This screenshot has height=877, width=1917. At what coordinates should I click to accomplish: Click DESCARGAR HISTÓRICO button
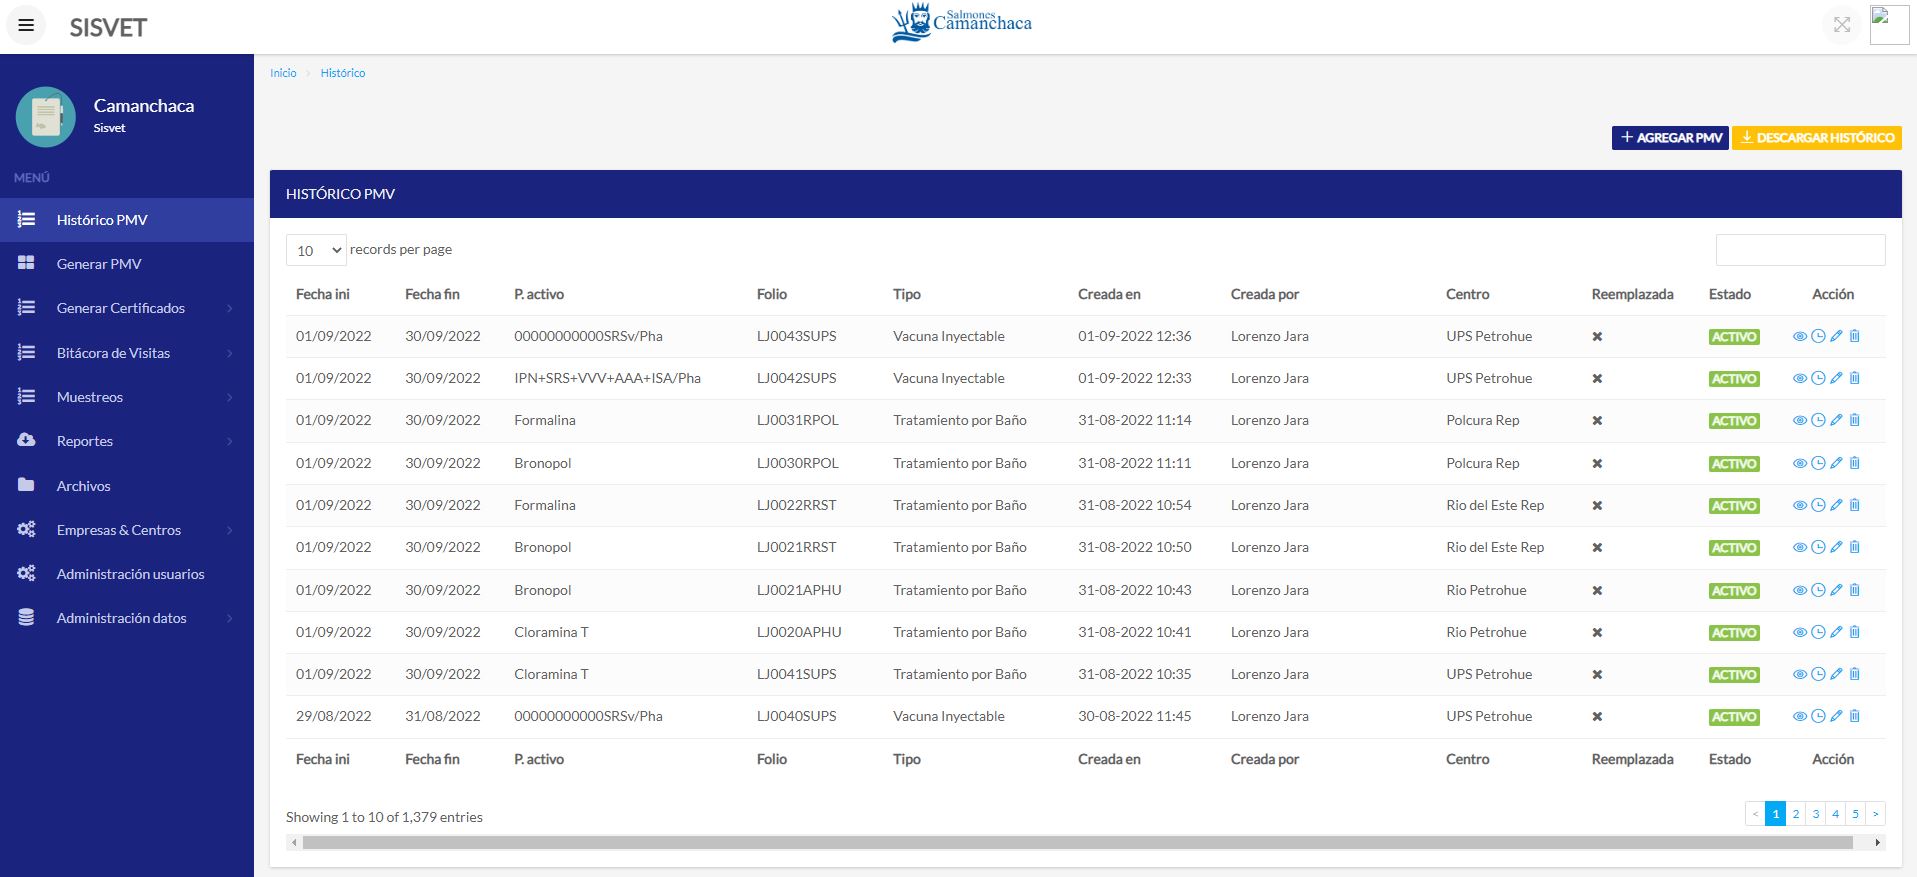point(1817,138)
